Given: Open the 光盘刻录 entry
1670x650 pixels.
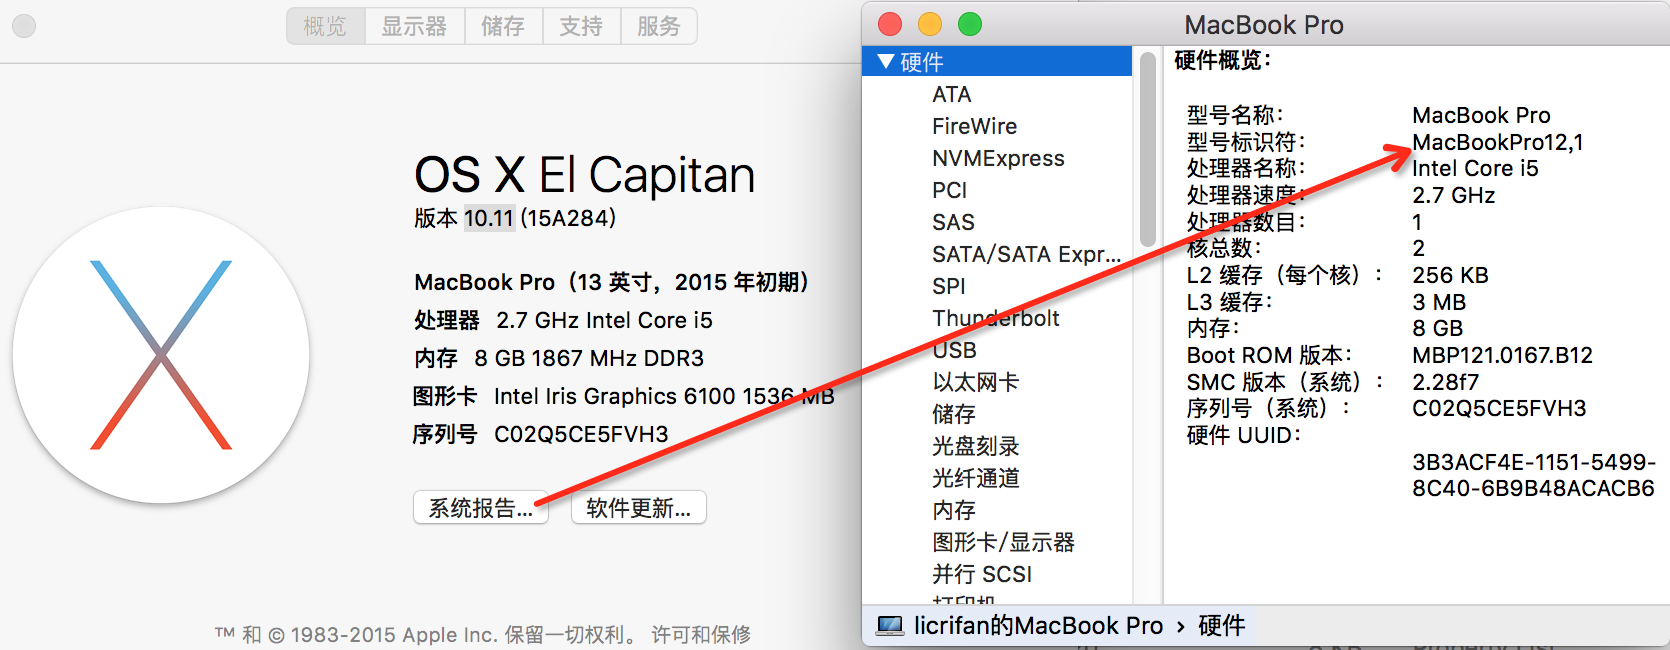Looking at the screenshot, I should (x=975, y=446).
